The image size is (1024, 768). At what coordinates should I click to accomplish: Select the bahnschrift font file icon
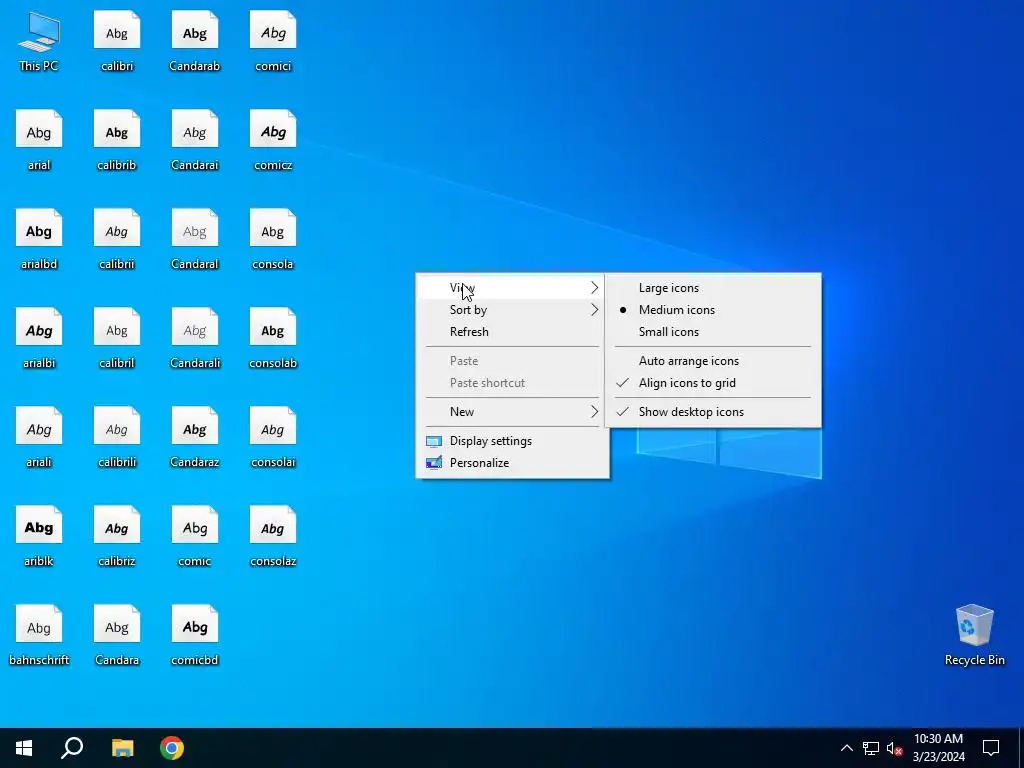click(x=39, y=636)
